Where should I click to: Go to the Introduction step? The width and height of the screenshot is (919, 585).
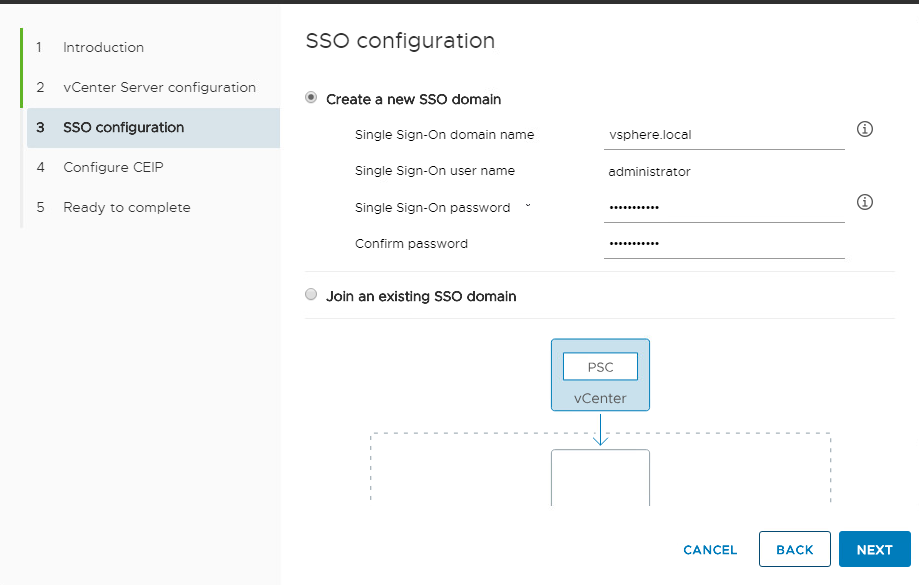click(x=103, y=47)
